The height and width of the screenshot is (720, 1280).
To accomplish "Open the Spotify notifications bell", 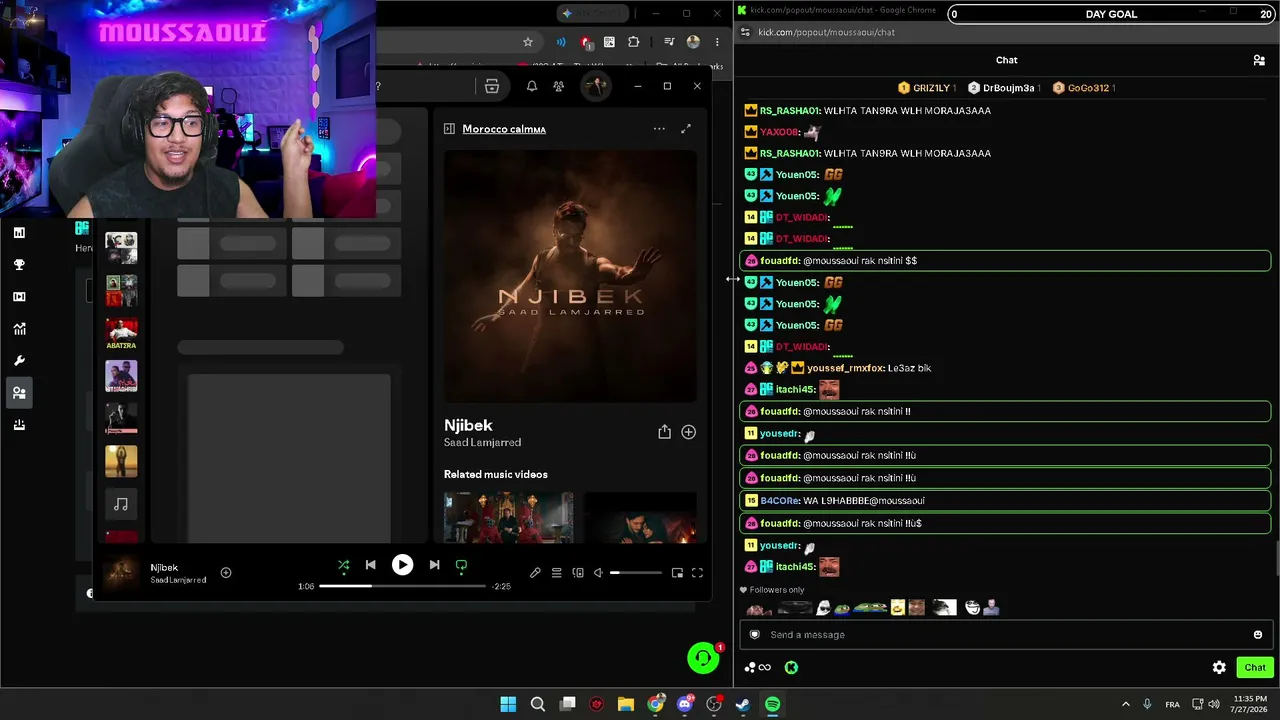I will 532,86.
